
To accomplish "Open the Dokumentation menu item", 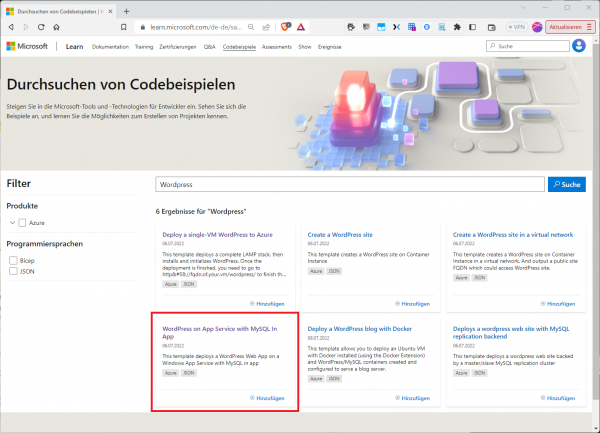I will (110, 47).
